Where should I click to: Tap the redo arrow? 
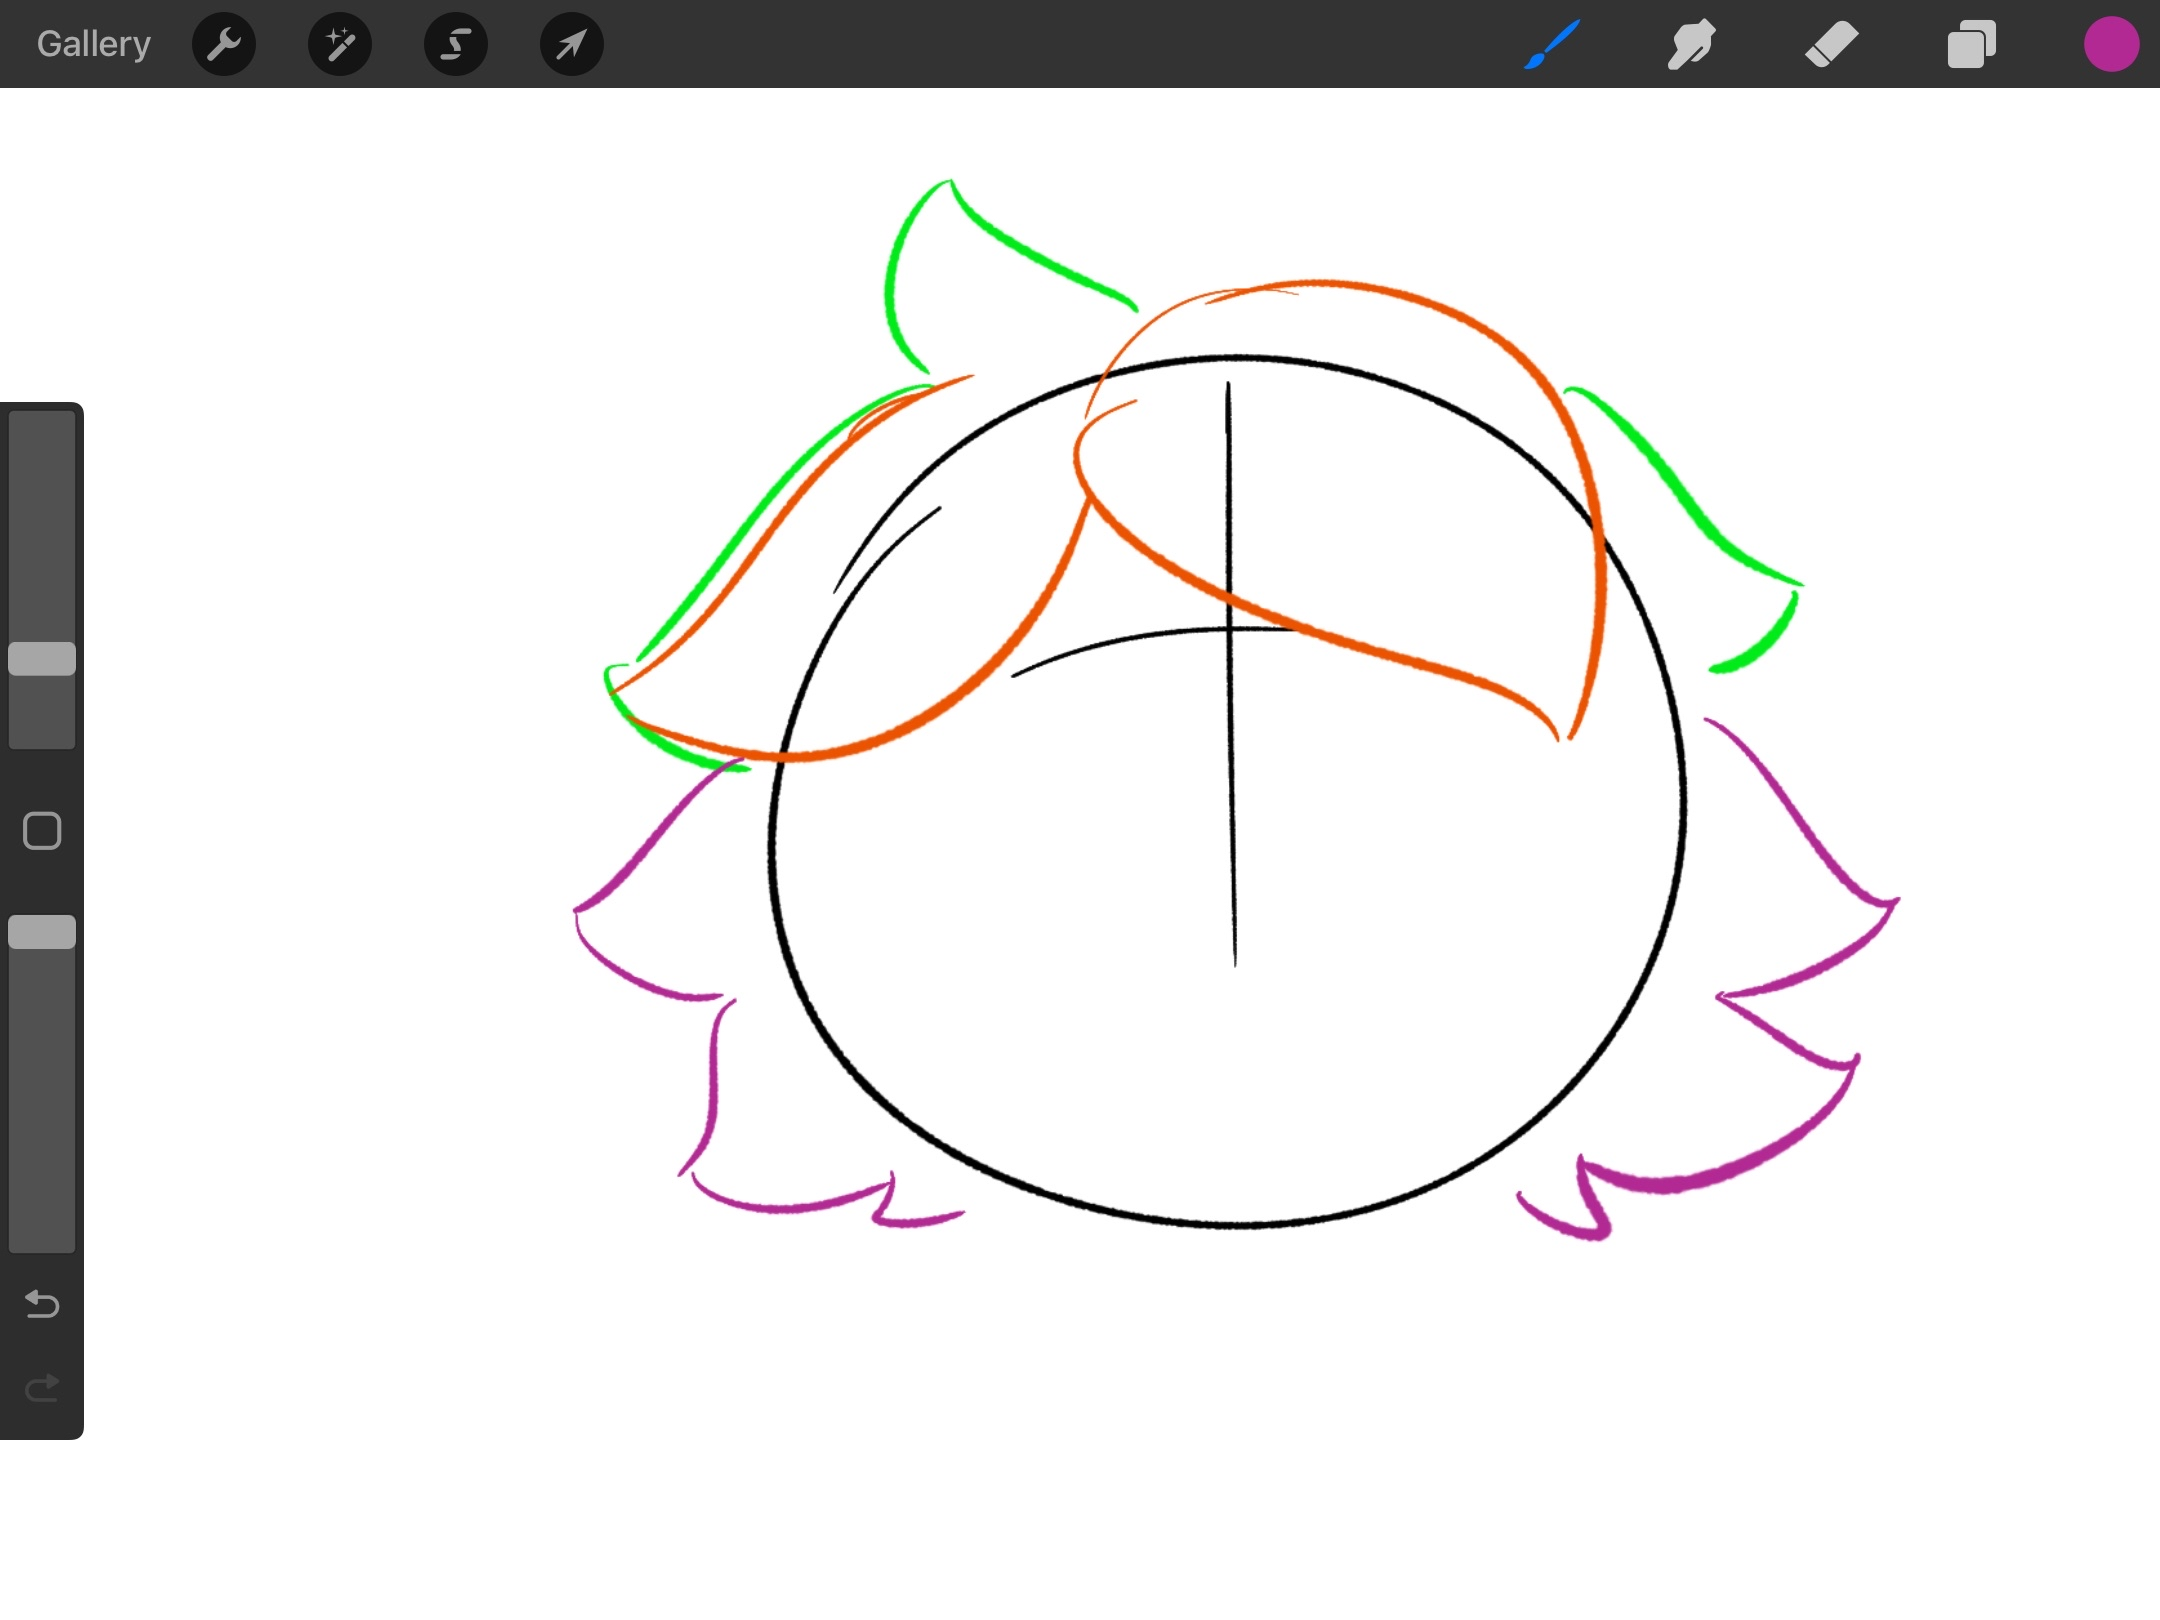tap(42, 1388)
